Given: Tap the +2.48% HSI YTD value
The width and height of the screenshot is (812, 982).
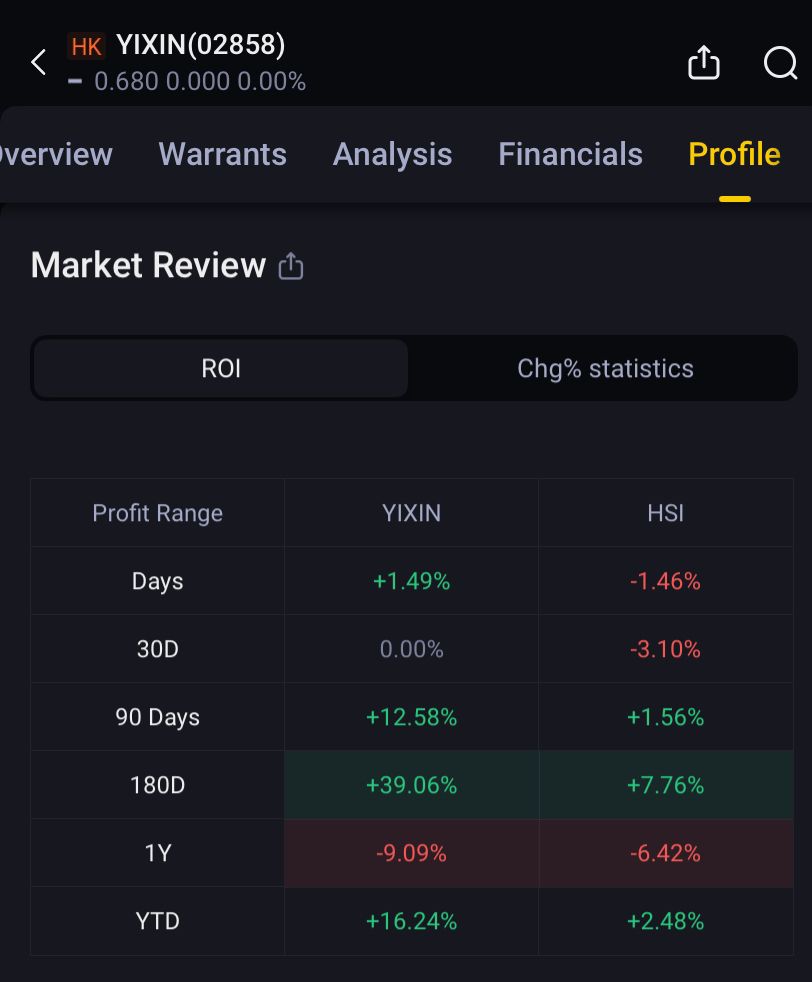Looking at the screenshot, I should 666,921.
